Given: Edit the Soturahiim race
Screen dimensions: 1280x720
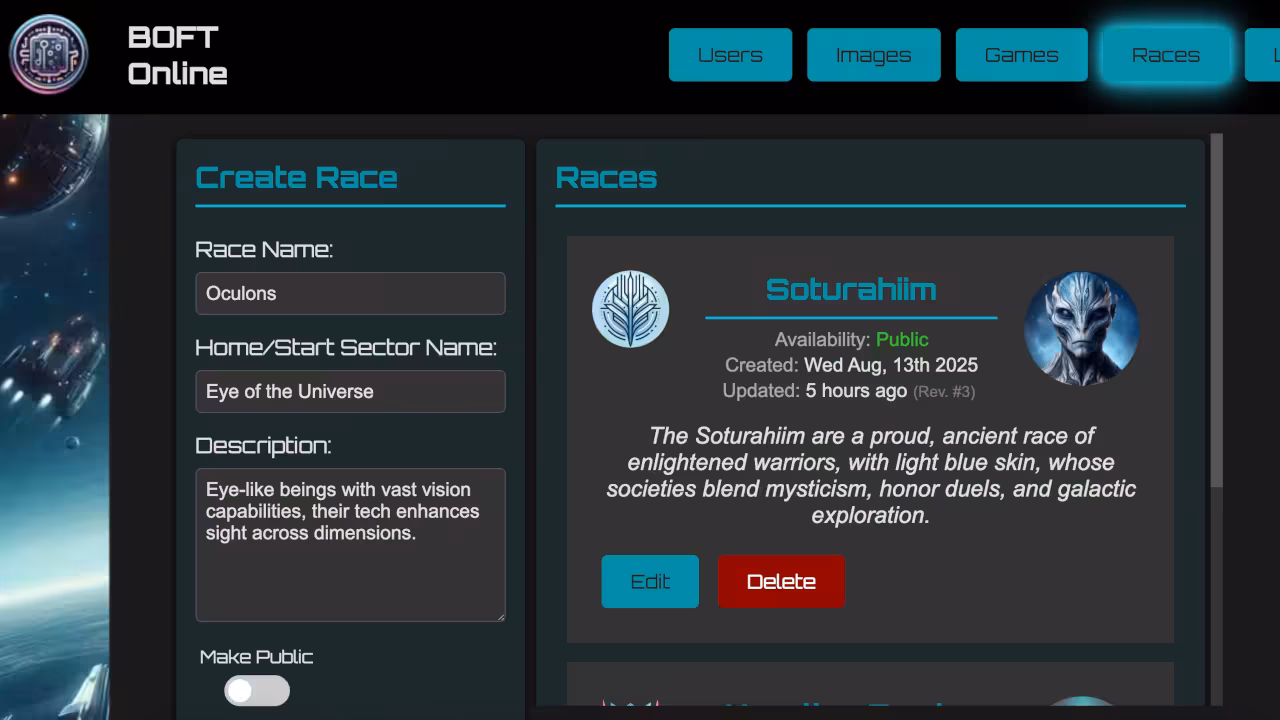Looking at the screenshot, I should [x=650, y=582].
